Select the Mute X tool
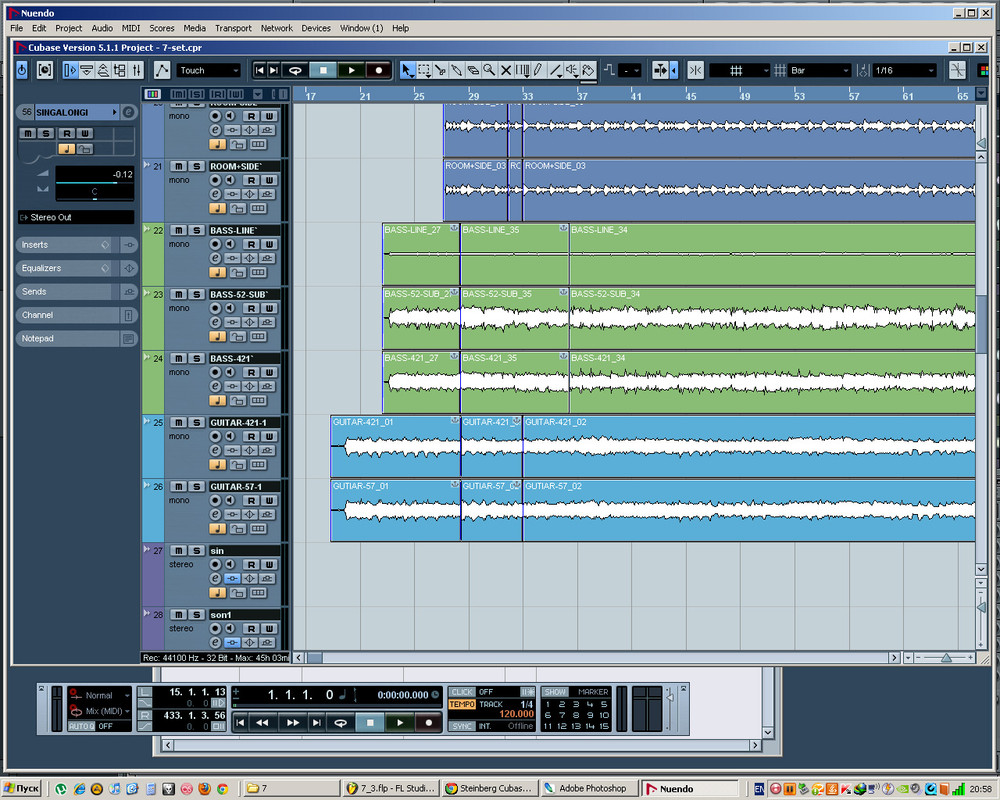 point(506,70)
